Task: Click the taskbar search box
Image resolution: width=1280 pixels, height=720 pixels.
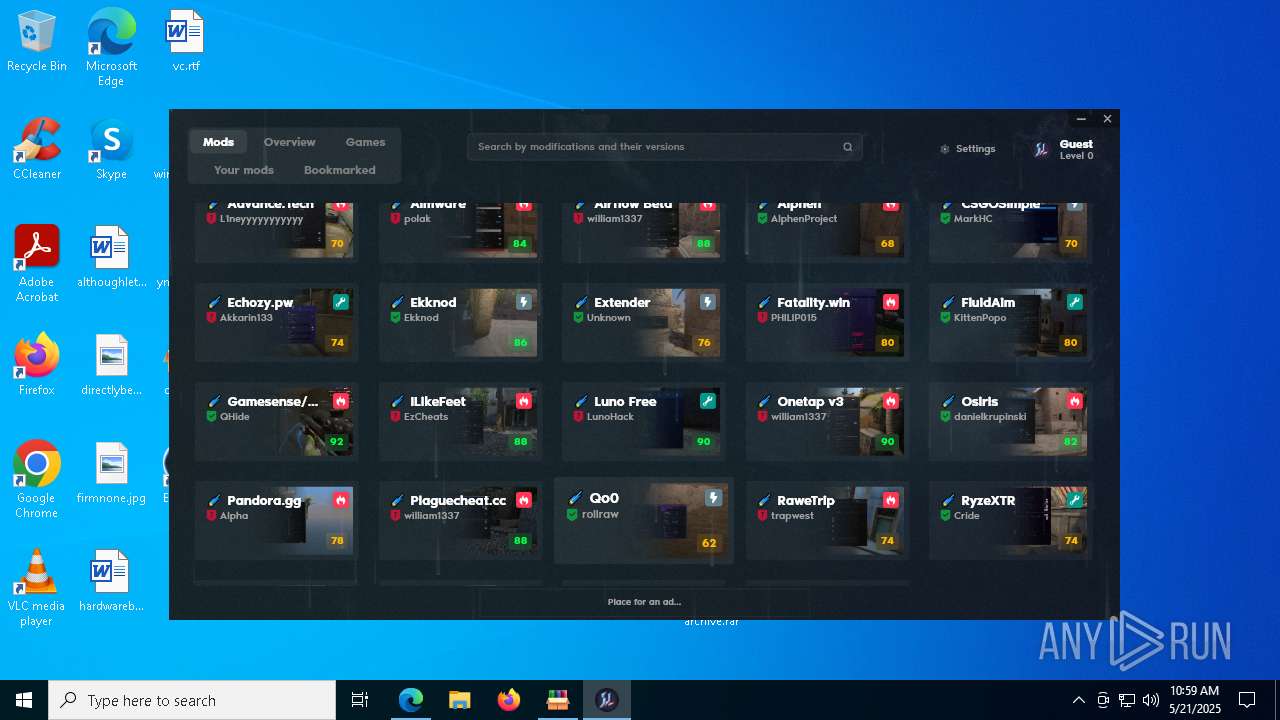Action: click(x=192, y=700)
